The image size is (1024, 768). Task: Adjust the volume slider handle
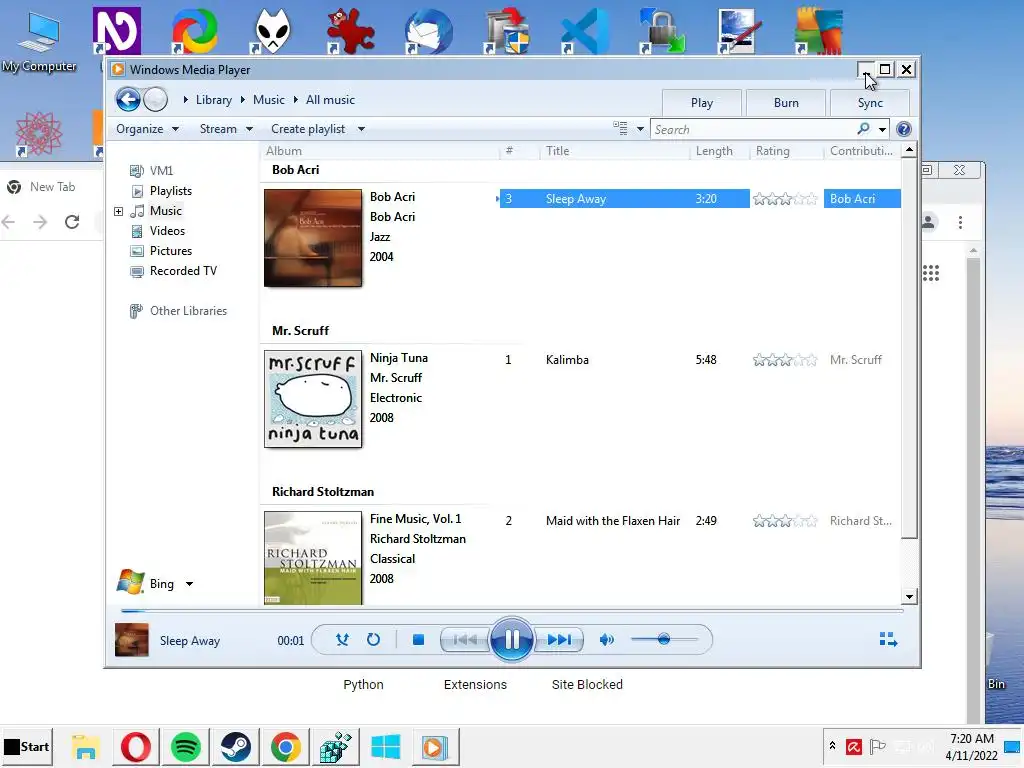coord(664,639)
